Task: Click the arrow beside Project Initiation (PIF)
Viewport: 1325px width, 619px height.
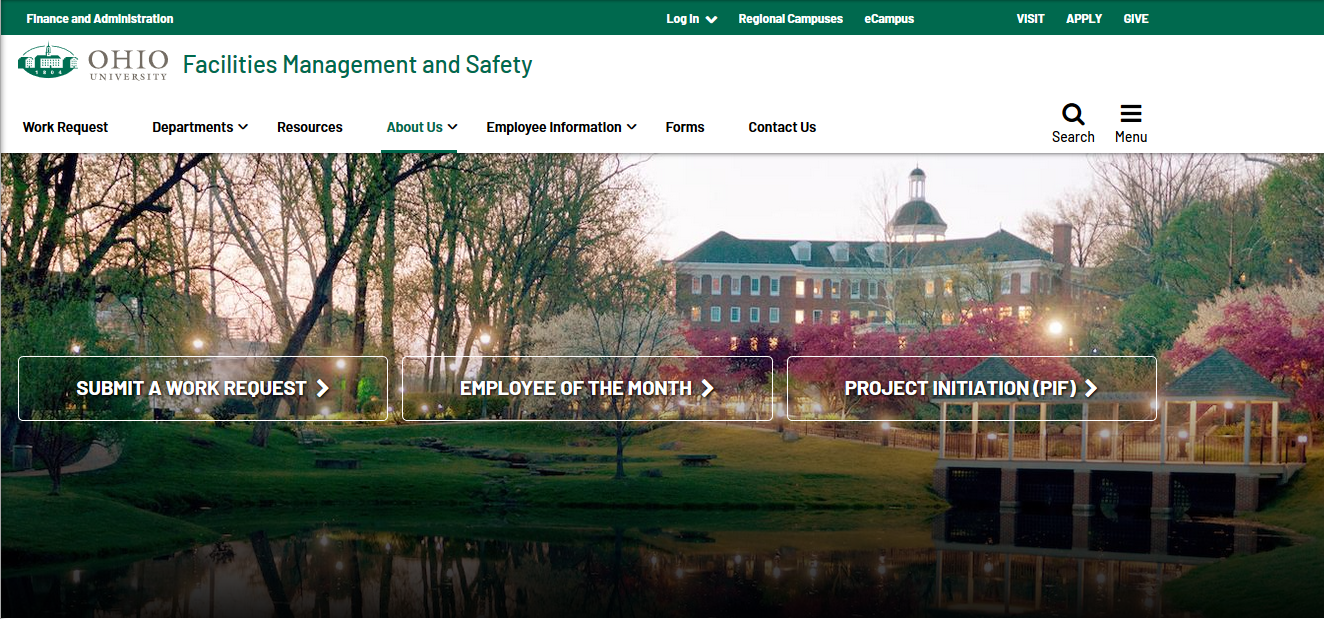Action: 1091,388
